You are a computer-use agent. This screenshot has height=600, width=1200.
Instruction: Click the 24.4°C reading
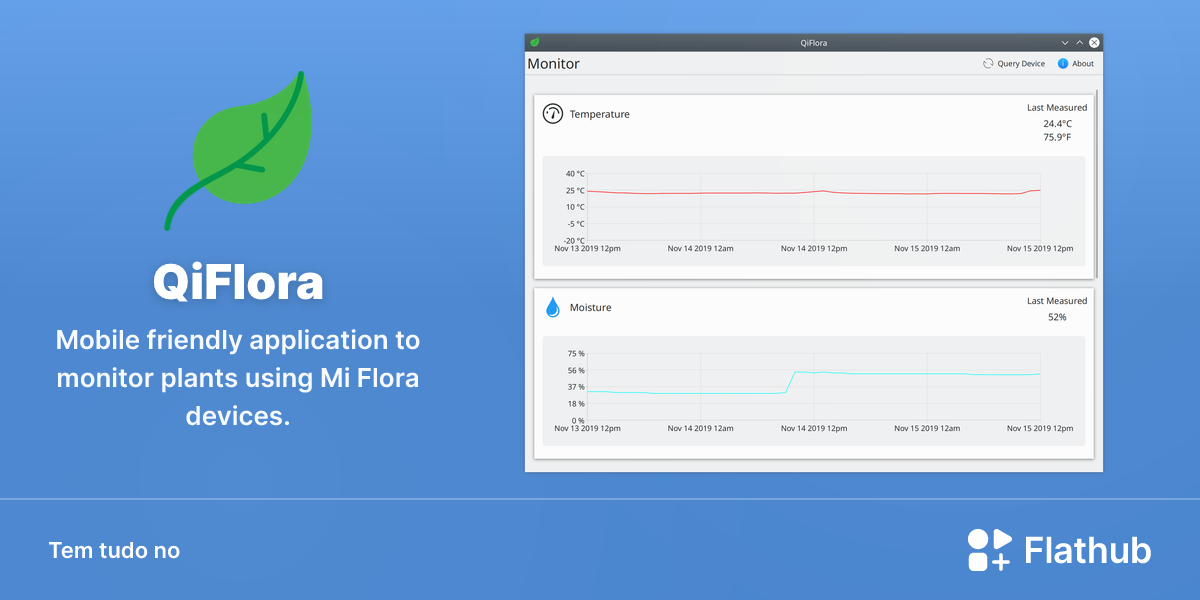tap(1057, 124)
